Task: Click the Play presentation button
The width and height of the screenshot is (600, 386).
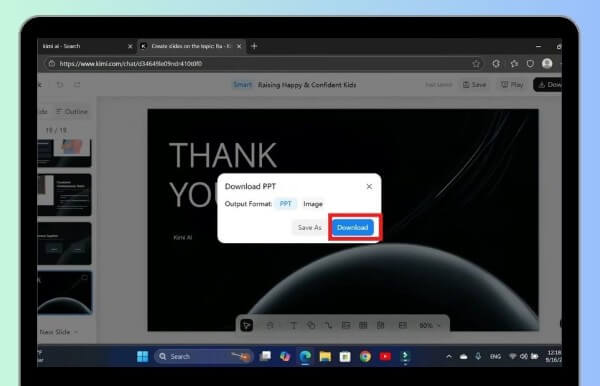Action: 512,85
